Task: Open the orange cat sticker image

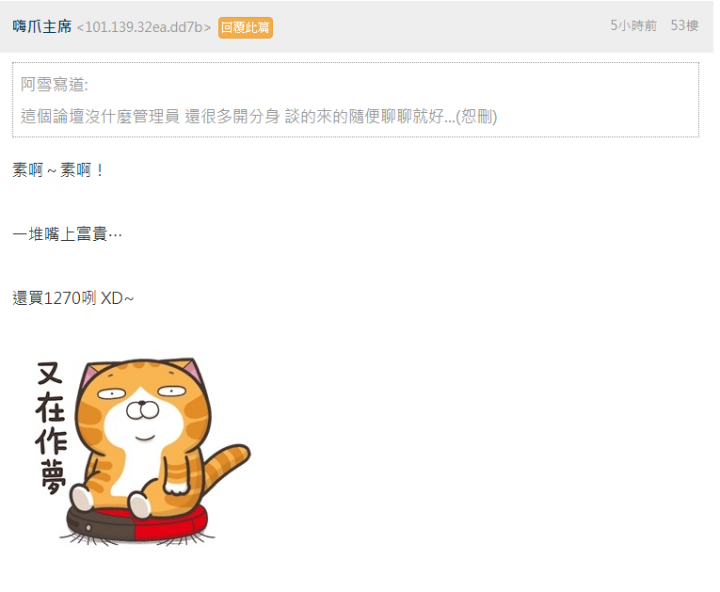Action: (142, 451)
